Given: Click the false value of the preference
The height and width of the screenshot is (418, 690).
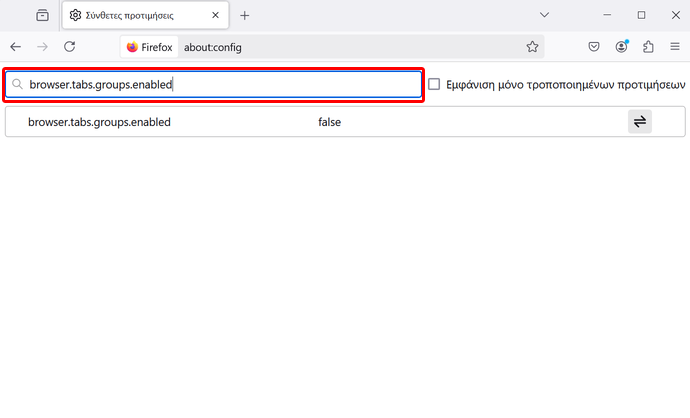Looking at the screenshot, I should 330,122.
